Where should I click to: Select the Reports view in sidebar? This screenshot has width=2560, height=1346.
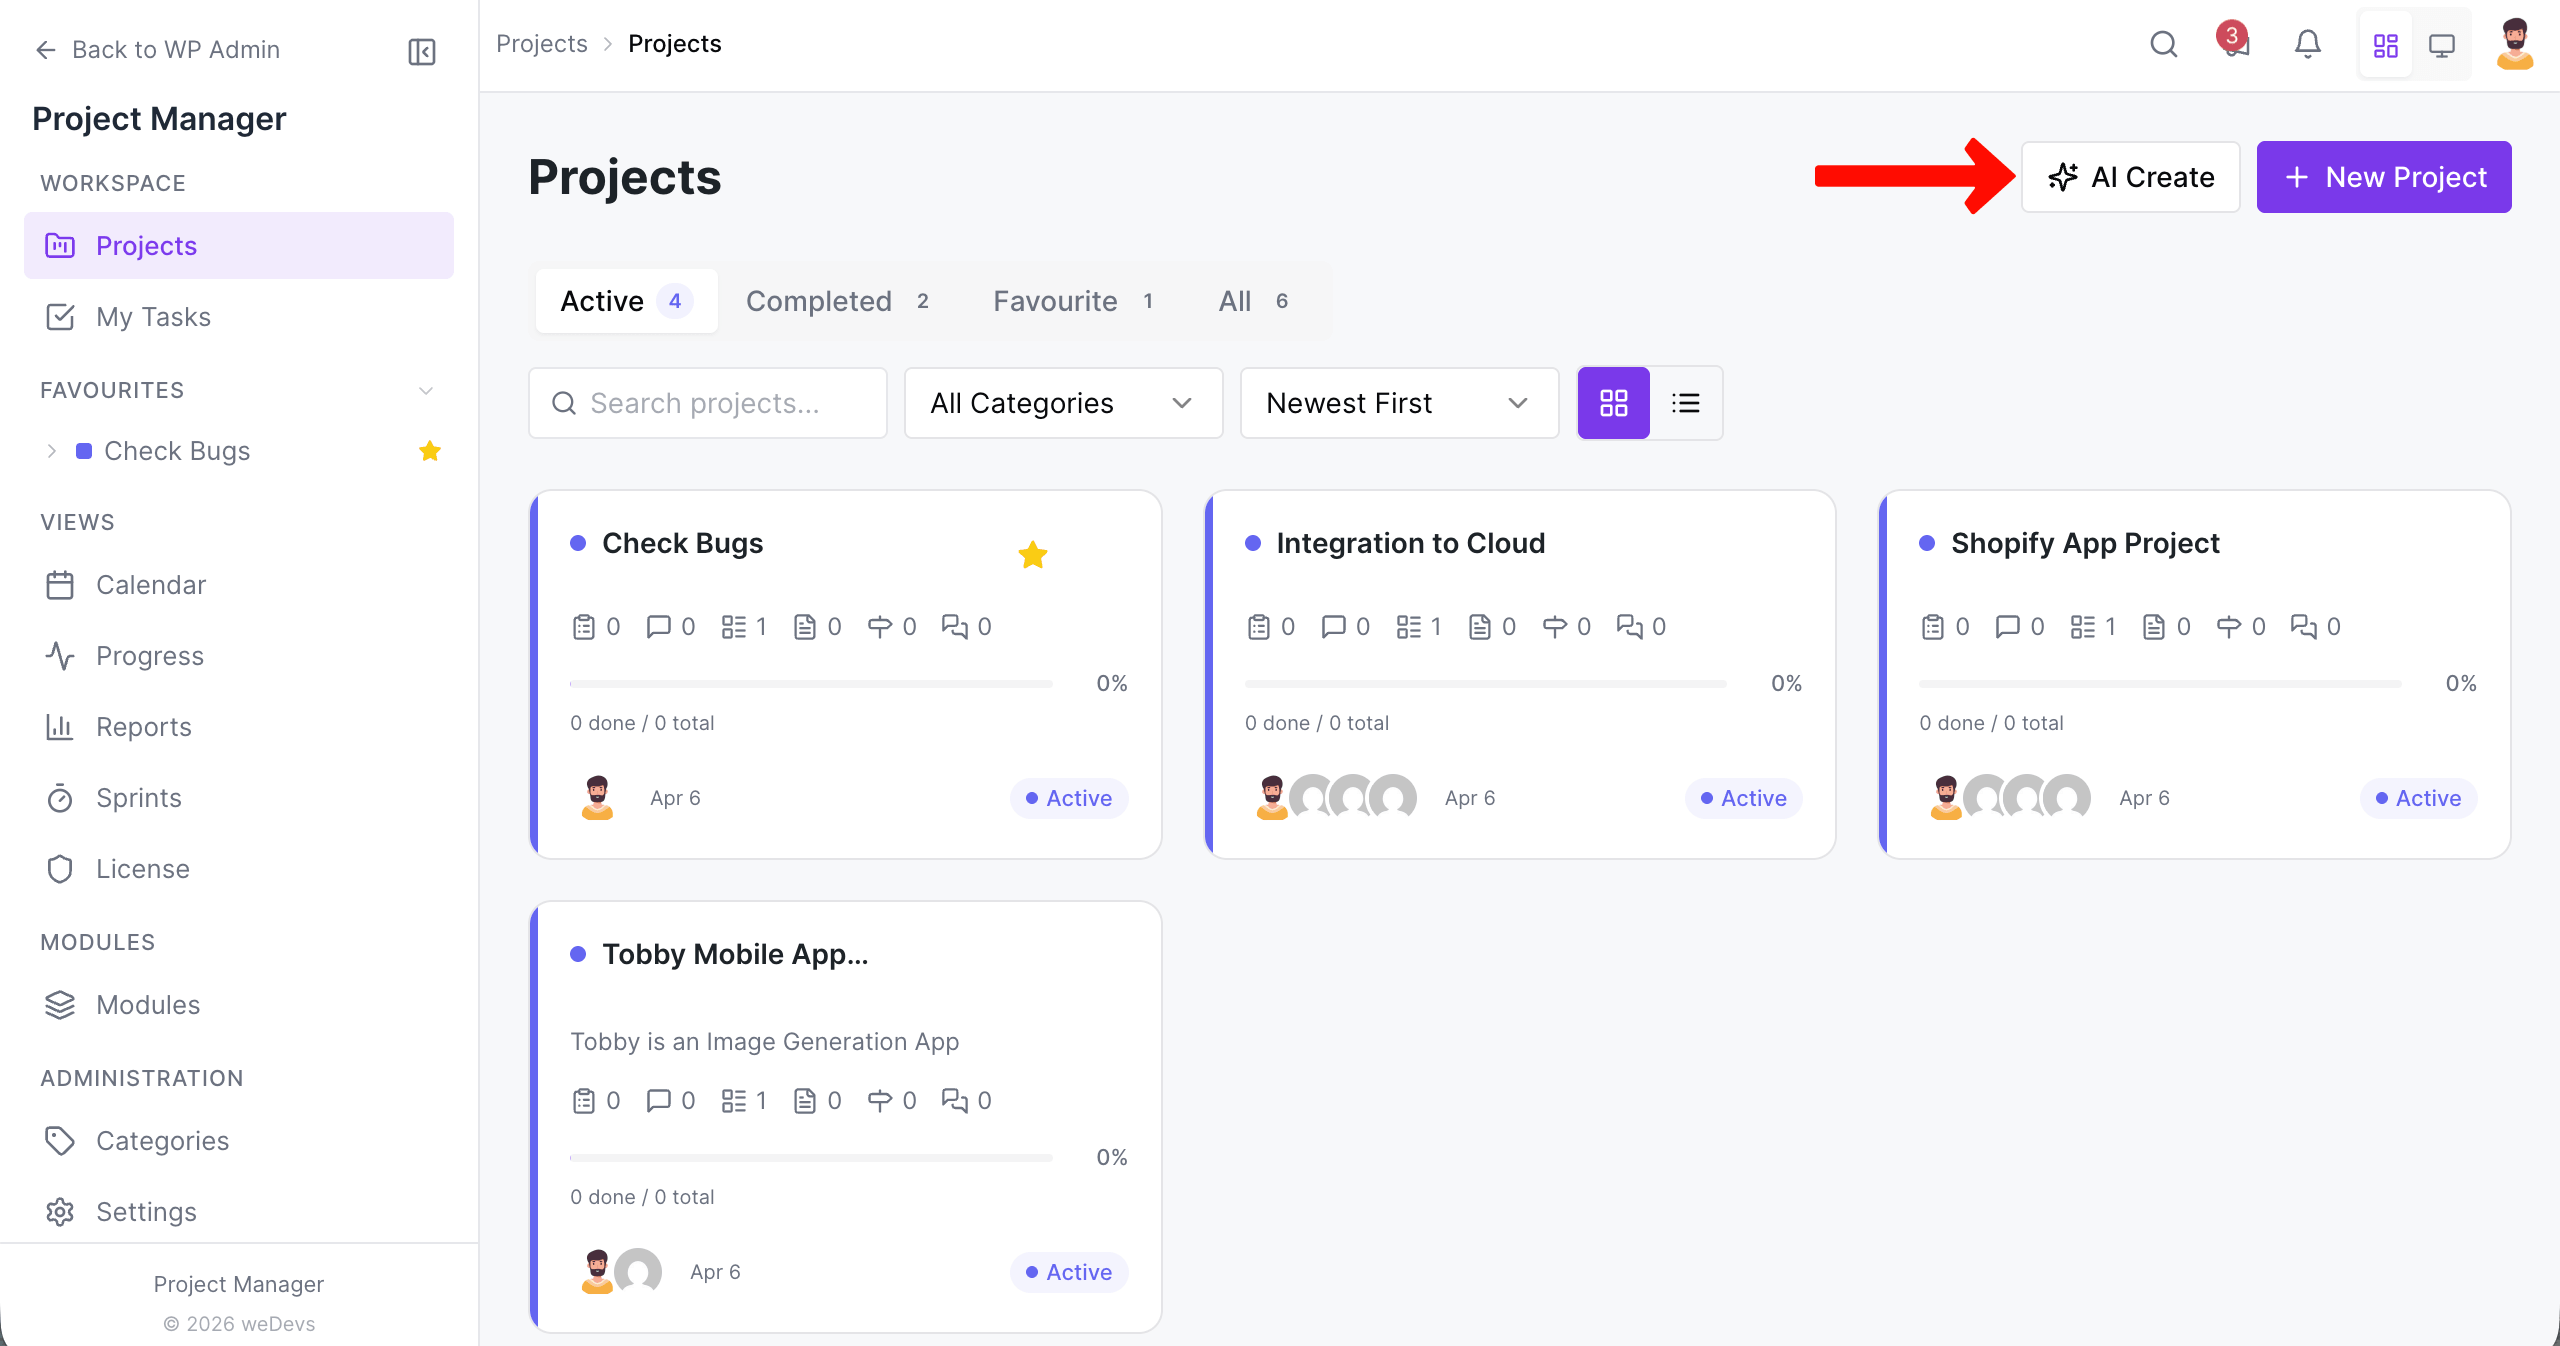143,727
